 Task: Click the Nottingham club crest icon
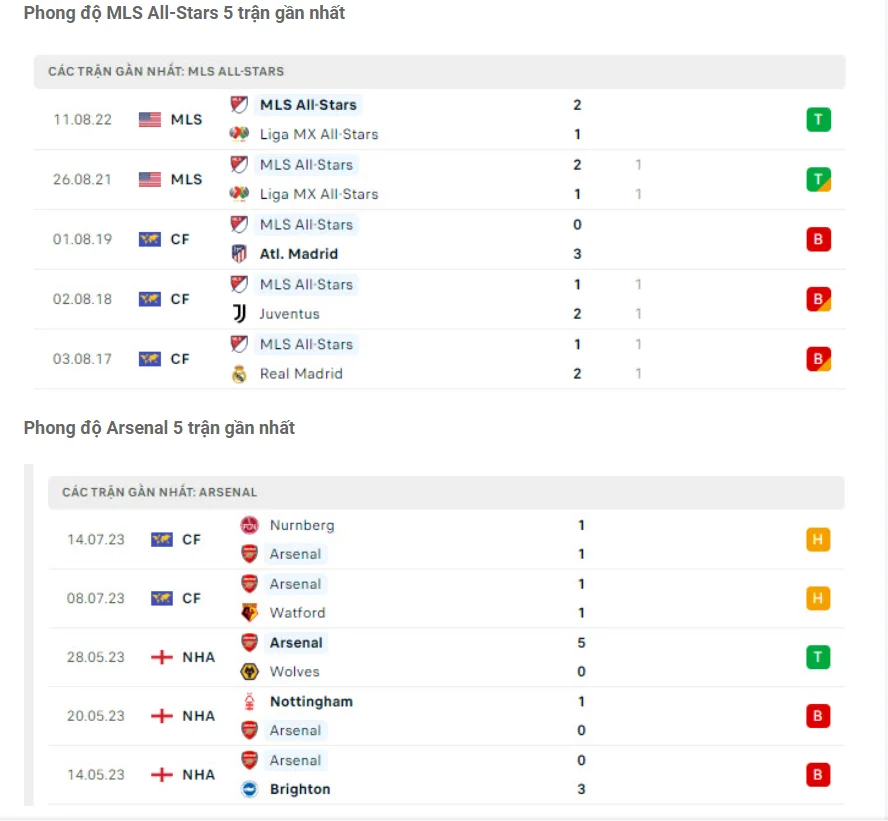249,702
